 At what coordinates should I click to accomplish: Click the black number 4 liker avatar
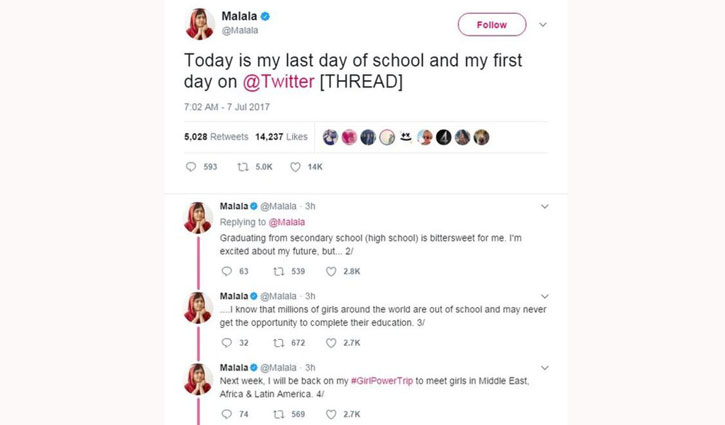(443, 137)
